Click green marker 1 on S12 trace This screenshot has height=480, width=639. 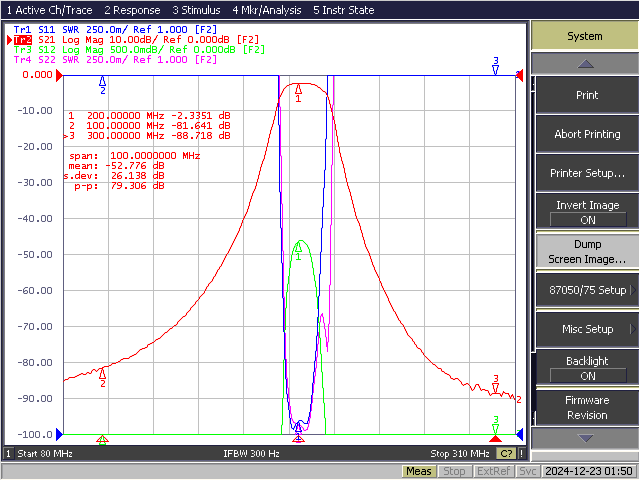[x=298, y=251]
